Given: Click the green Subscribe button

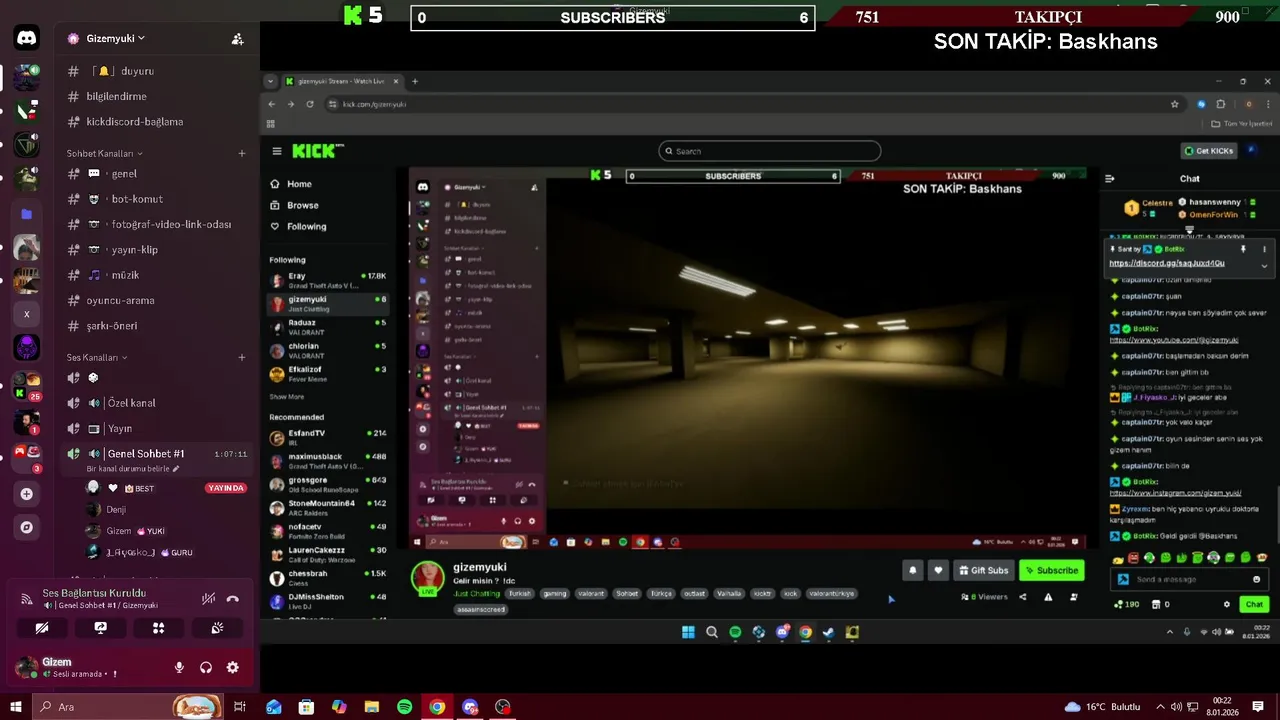Looking at the screenshot, I should [x=1051, y=570].
